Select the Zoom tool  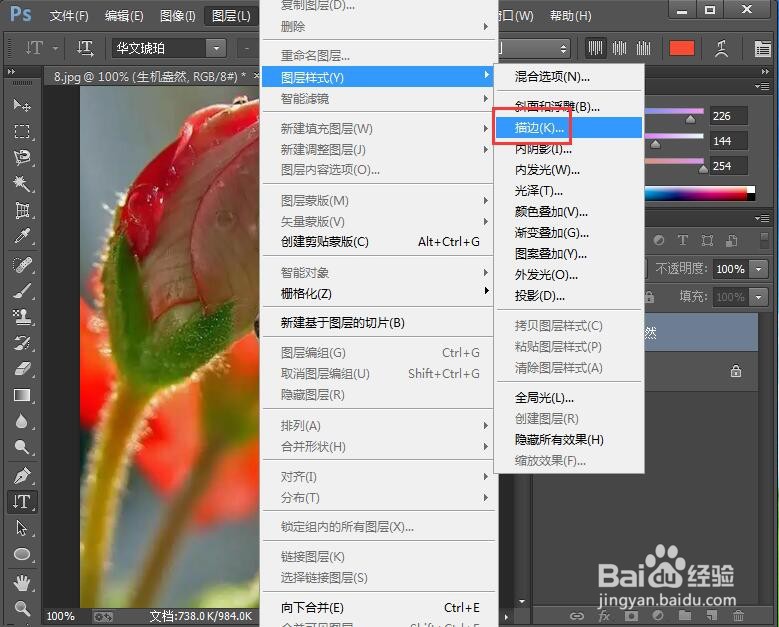tap(22, 608)
